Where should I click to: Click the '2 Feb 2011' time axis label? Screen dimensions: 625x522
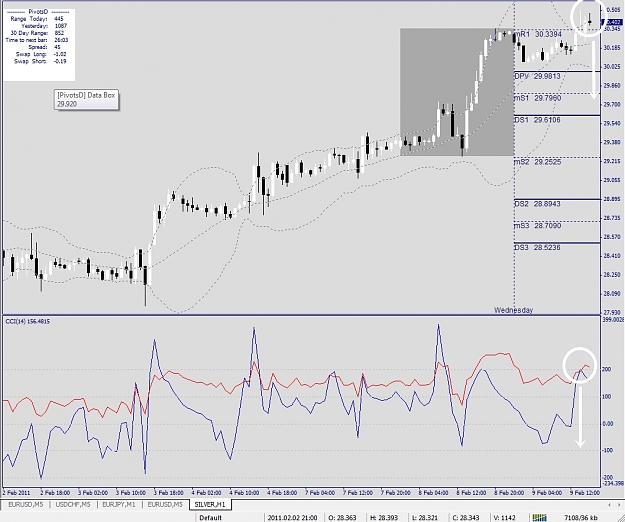[17, 493]
